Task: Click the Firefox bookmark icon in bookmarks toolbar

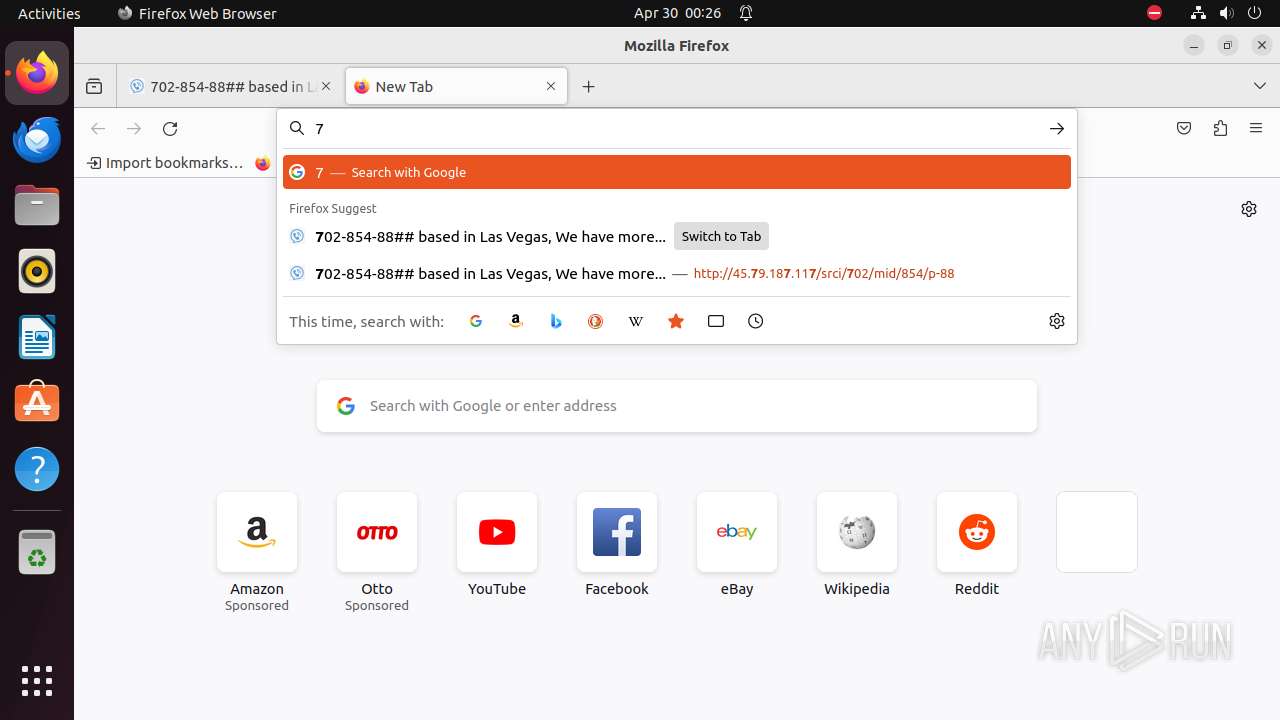Action: tap(263, 163)
